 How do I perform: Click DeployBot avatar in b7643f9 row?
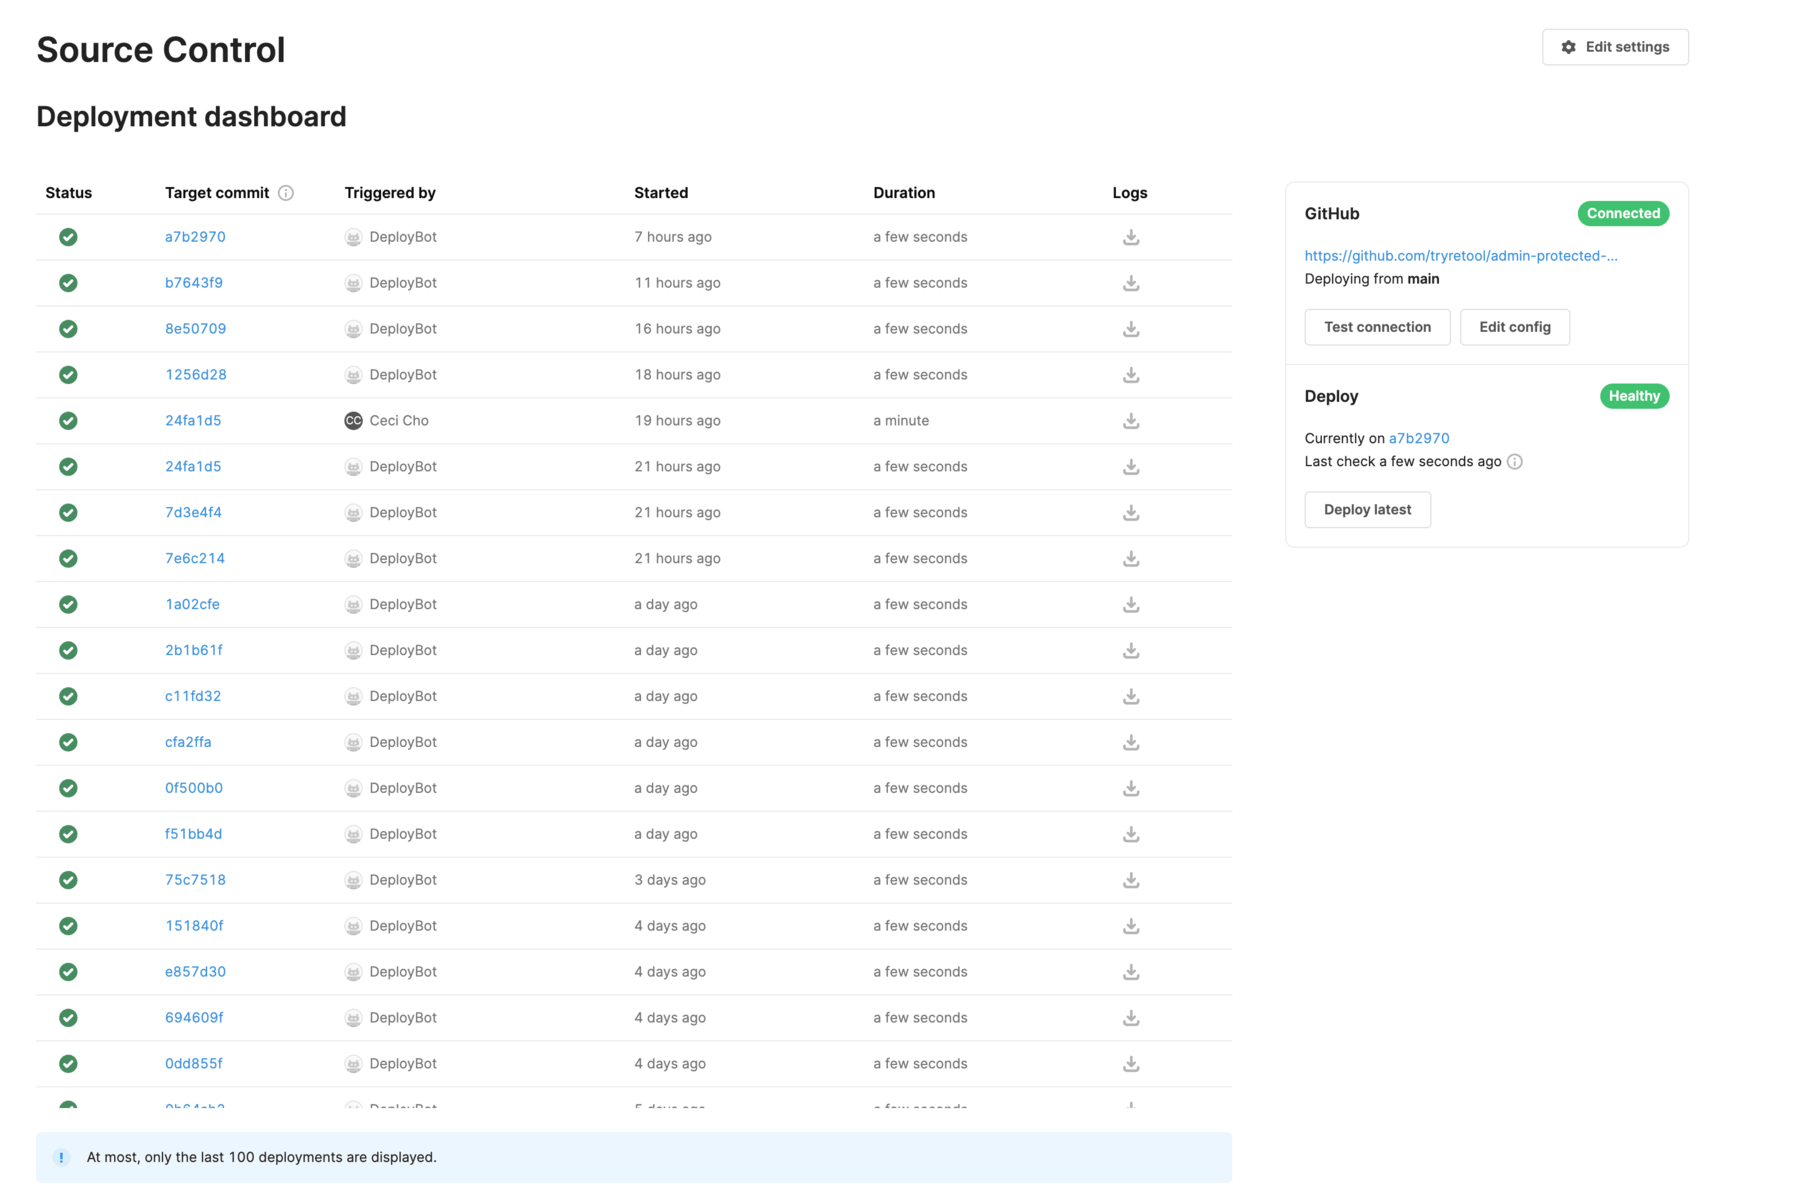(x=353, y=283)
